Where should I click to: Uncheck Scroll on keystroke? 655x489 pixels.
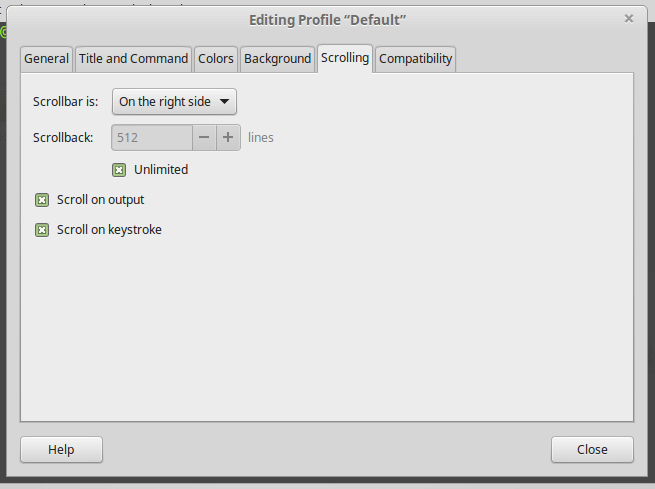(42, 230)
